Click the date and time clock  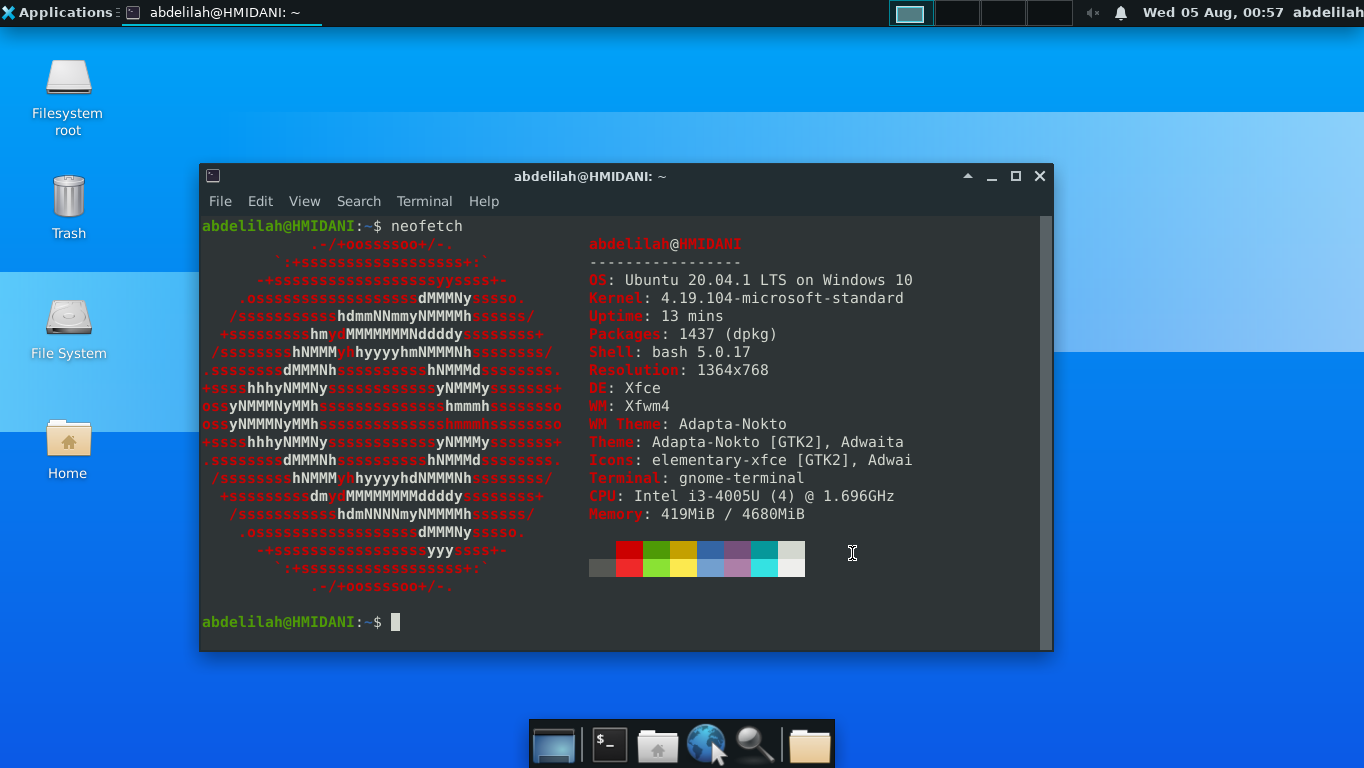pyautogui.click(x=1212, y=13)
